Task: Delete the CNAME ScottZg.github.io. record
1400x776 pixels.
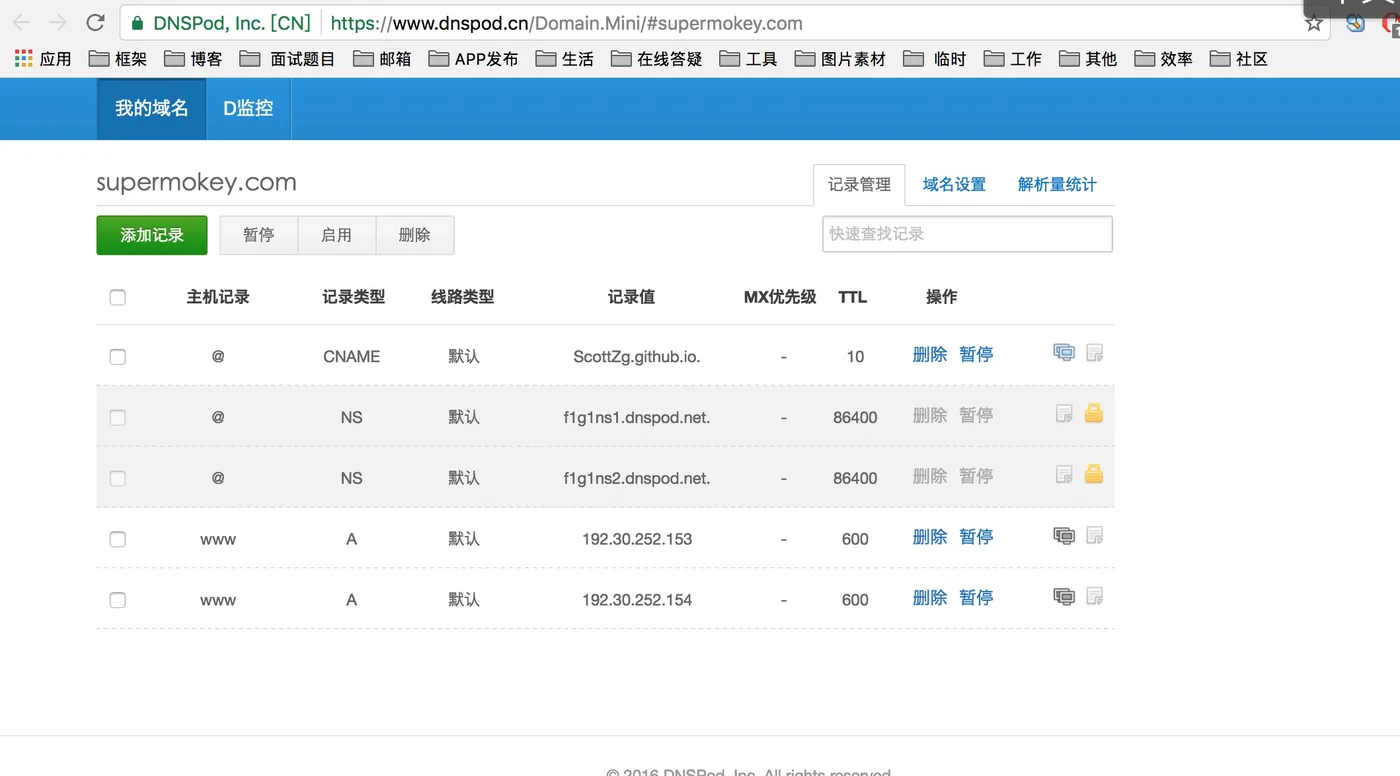Action: coord(930,354)
